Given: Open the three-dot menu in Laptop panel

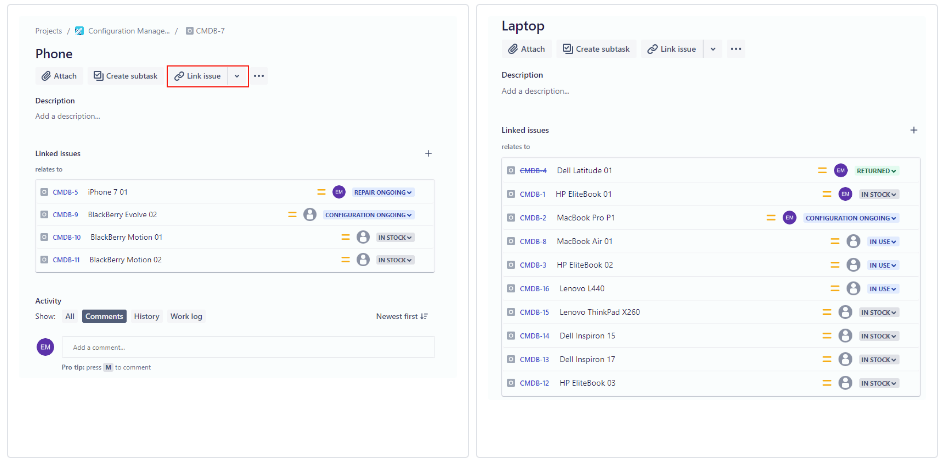Looking at the screenshot, I should 736,49.
